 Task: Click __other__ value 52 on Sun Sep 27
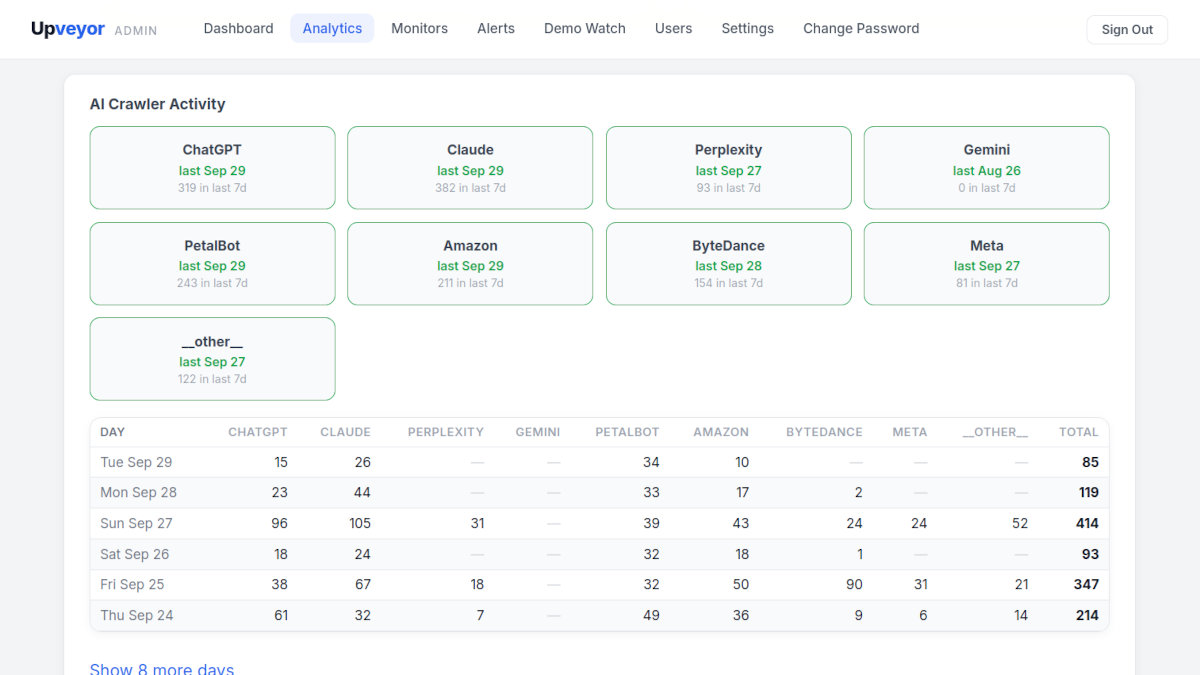point(1020,523)
